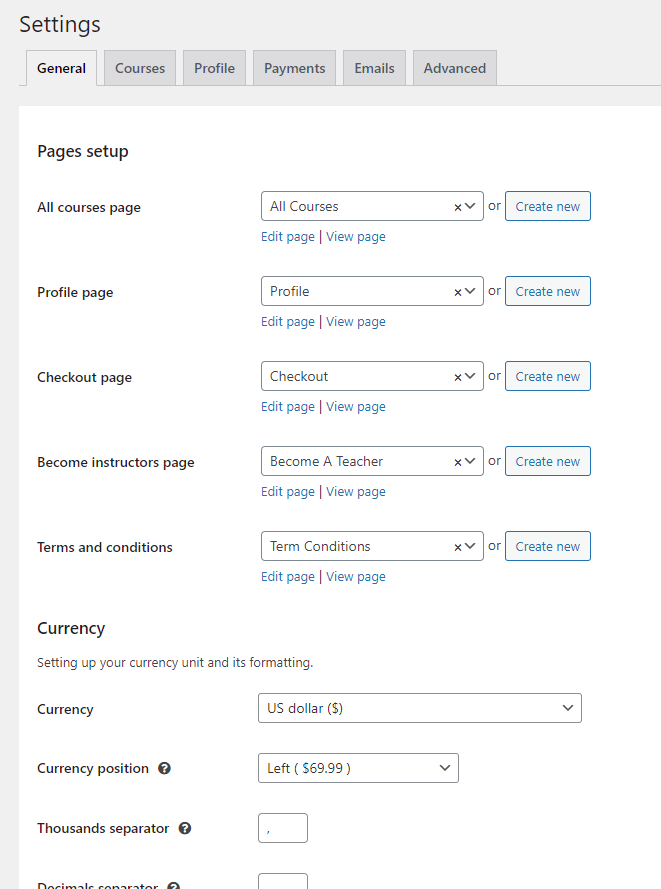Click help icon beside Decimals separator
Image resolution: width=661 pixels, height=889 pixels.
(173, 886)
